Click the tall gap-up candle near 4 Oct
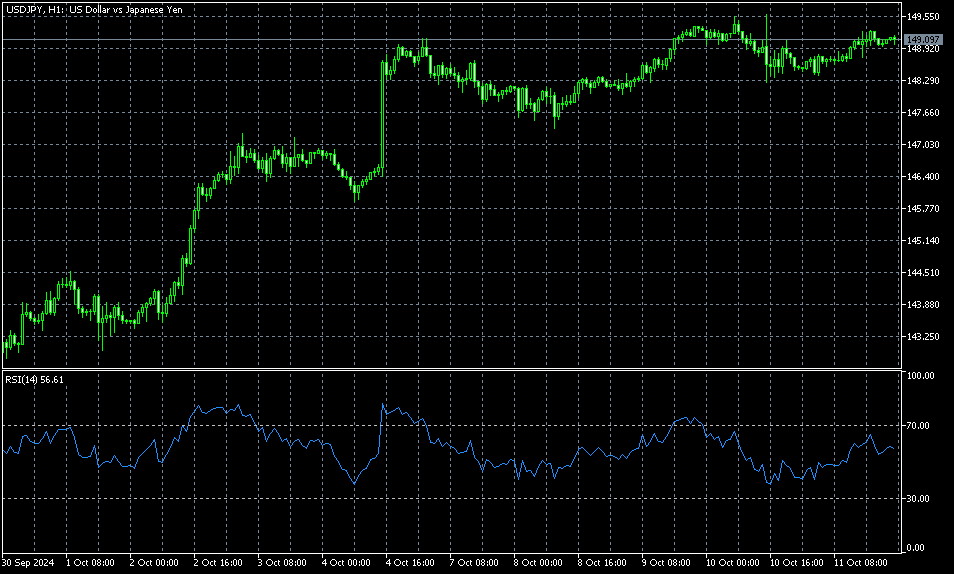Viewport: 954px width, 574px height. click(383, 115)
